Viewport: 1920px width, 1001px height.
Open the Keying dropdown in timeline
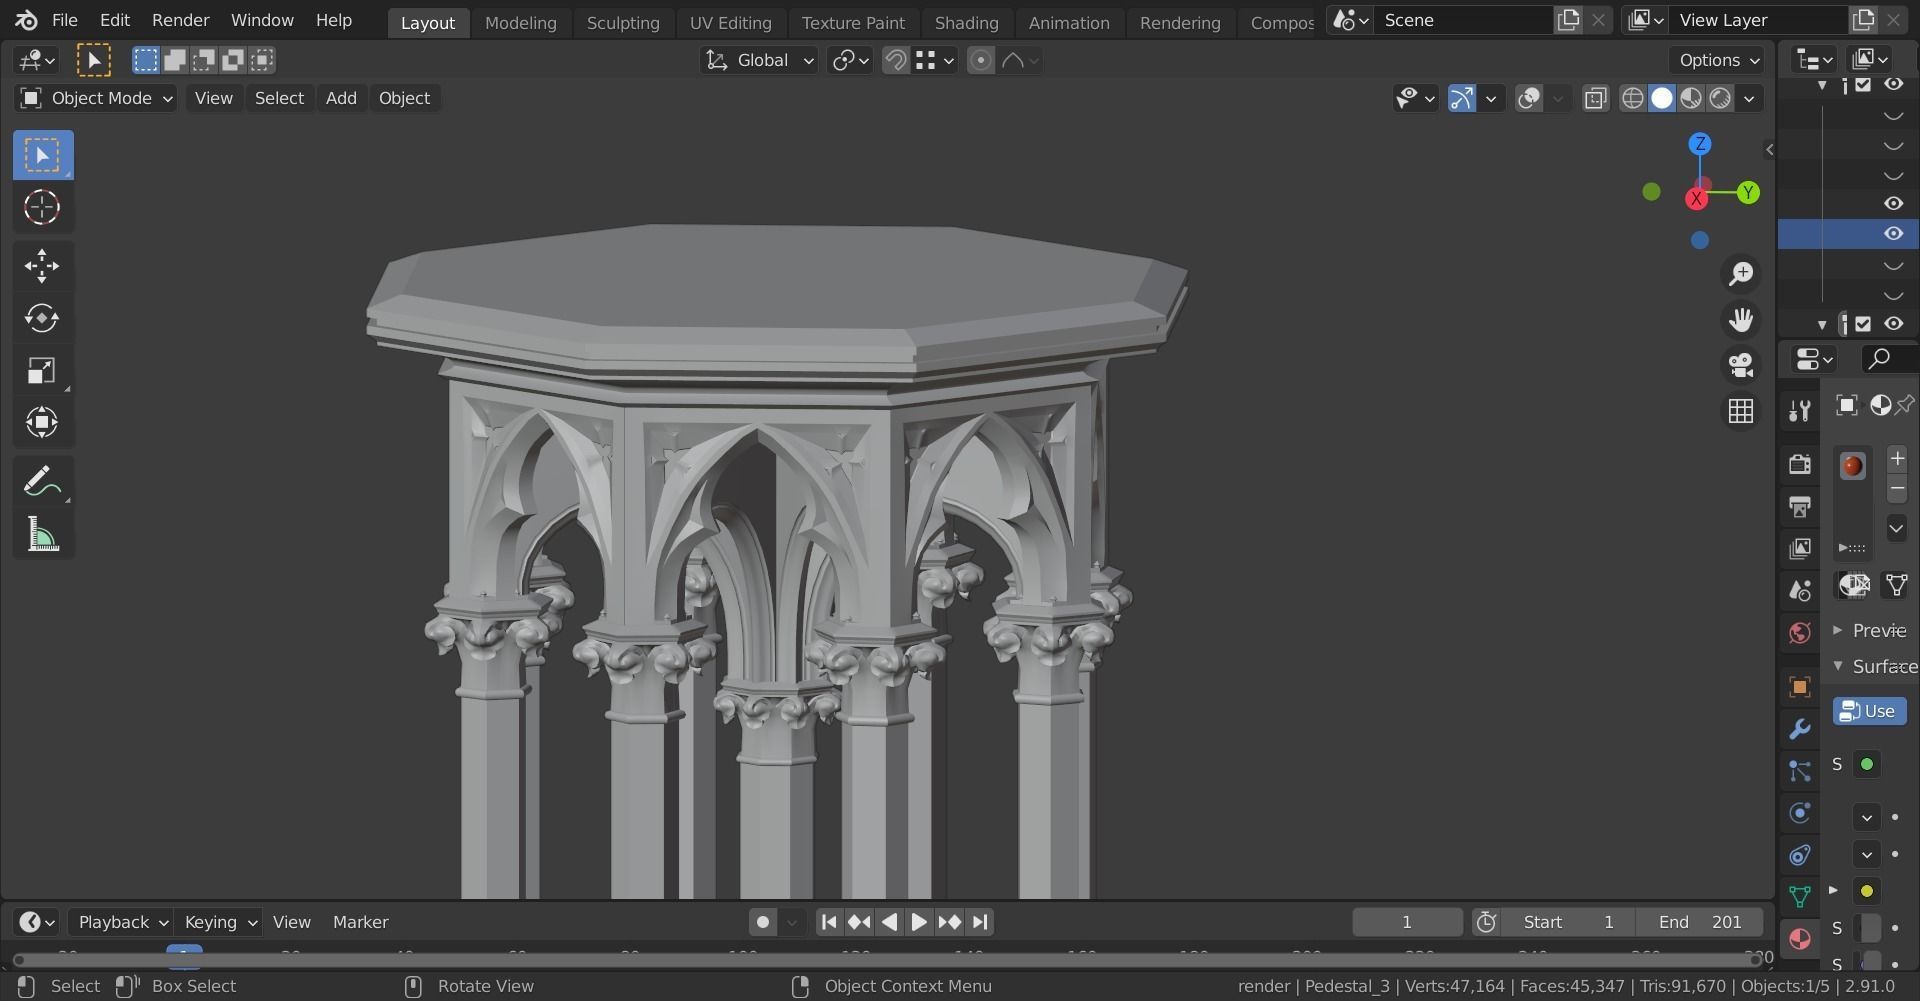220,922
